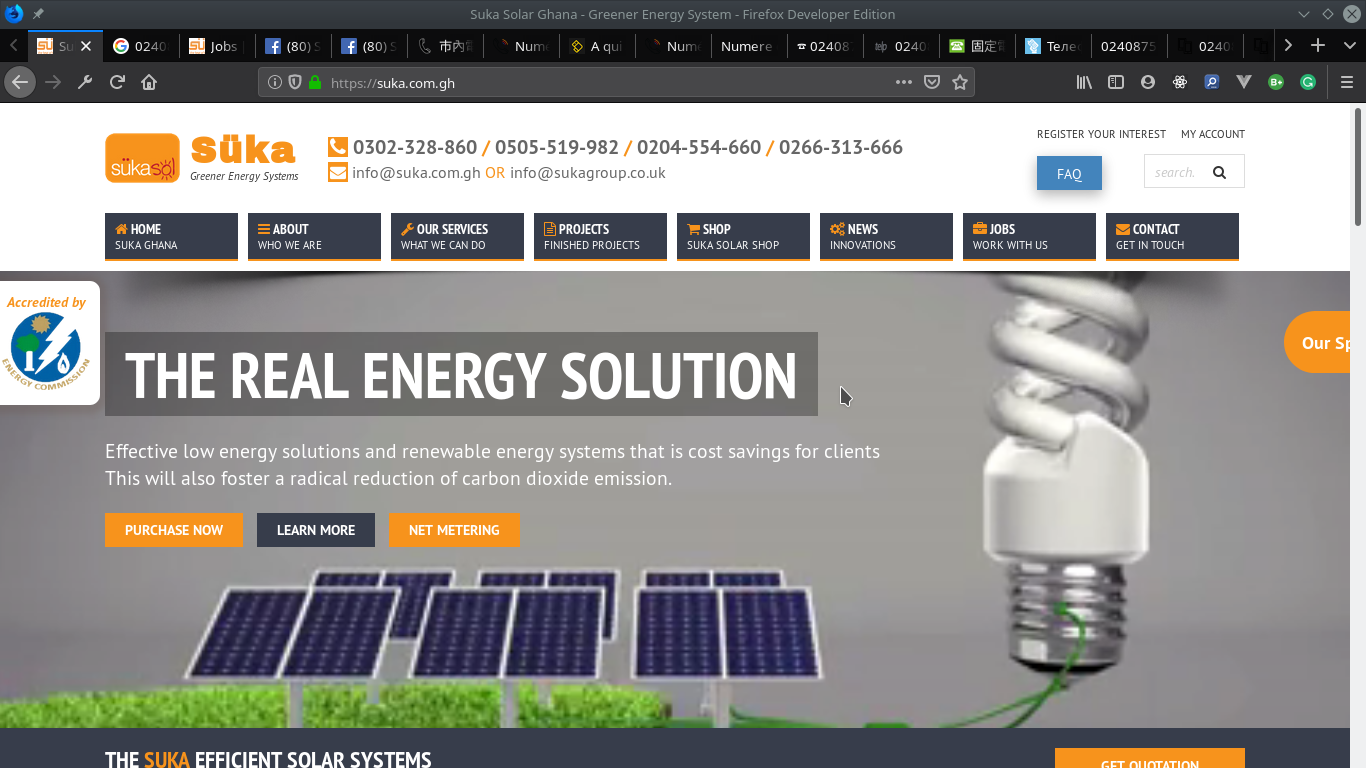Open OUR SERVICES menu item
The height and width of the screenshot is (768, 1366).
click(x=457, y=236)
